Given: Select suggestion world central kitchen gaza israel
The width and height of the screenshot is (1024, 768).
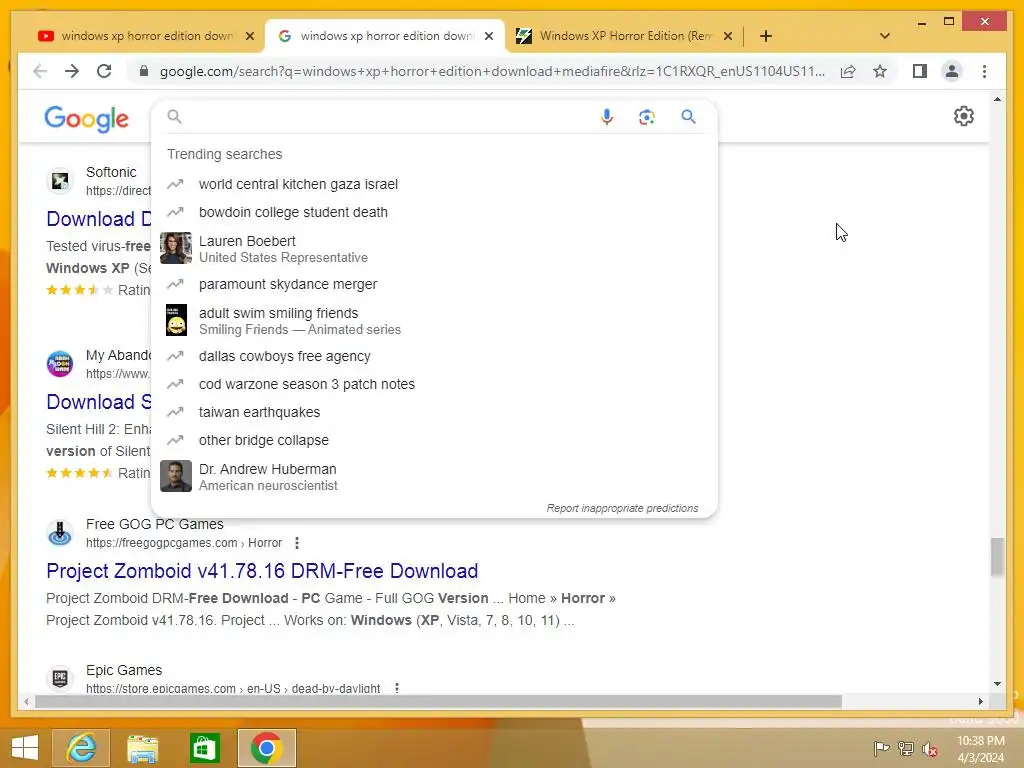Looking at the screenshot, I should pyautogui.click(x=434, y=184).
